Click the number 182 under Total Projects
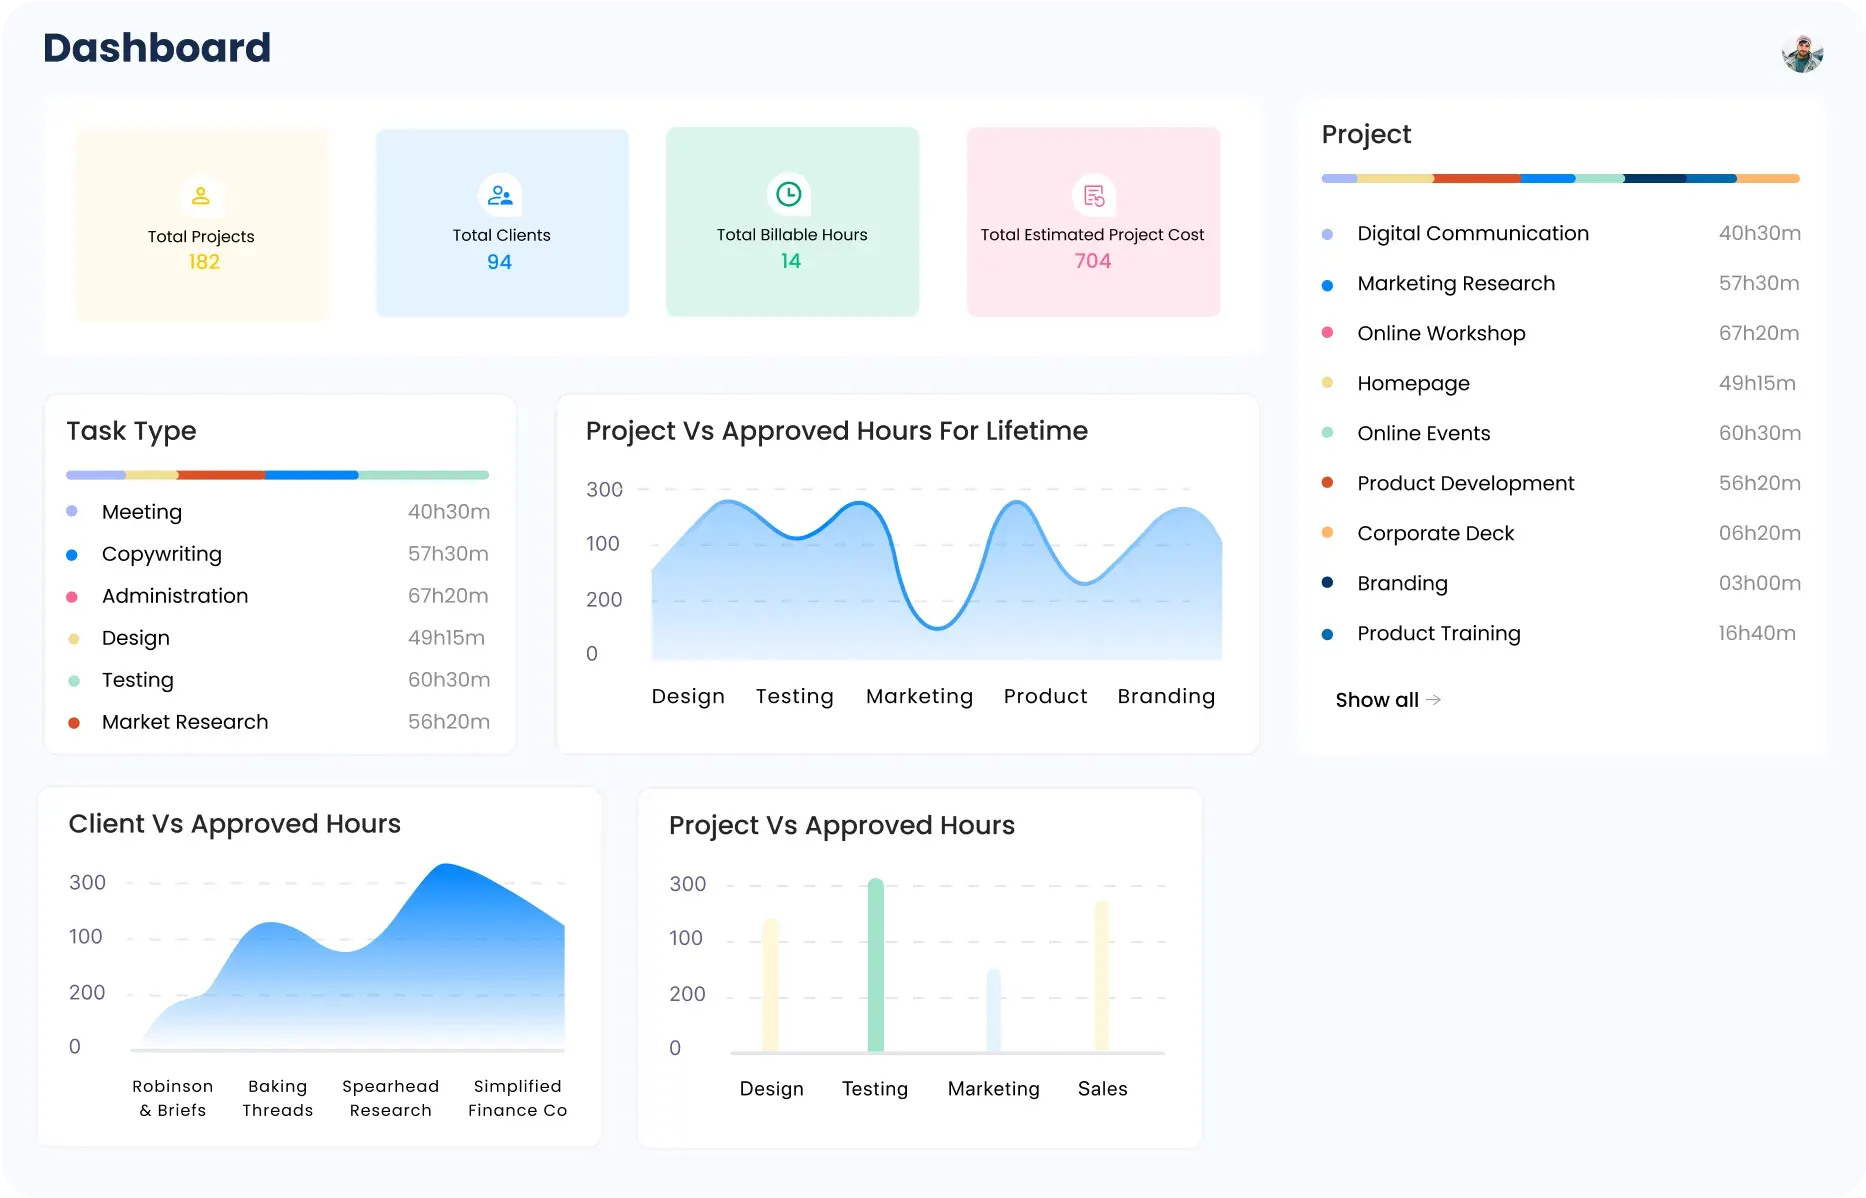 point(204,262)
